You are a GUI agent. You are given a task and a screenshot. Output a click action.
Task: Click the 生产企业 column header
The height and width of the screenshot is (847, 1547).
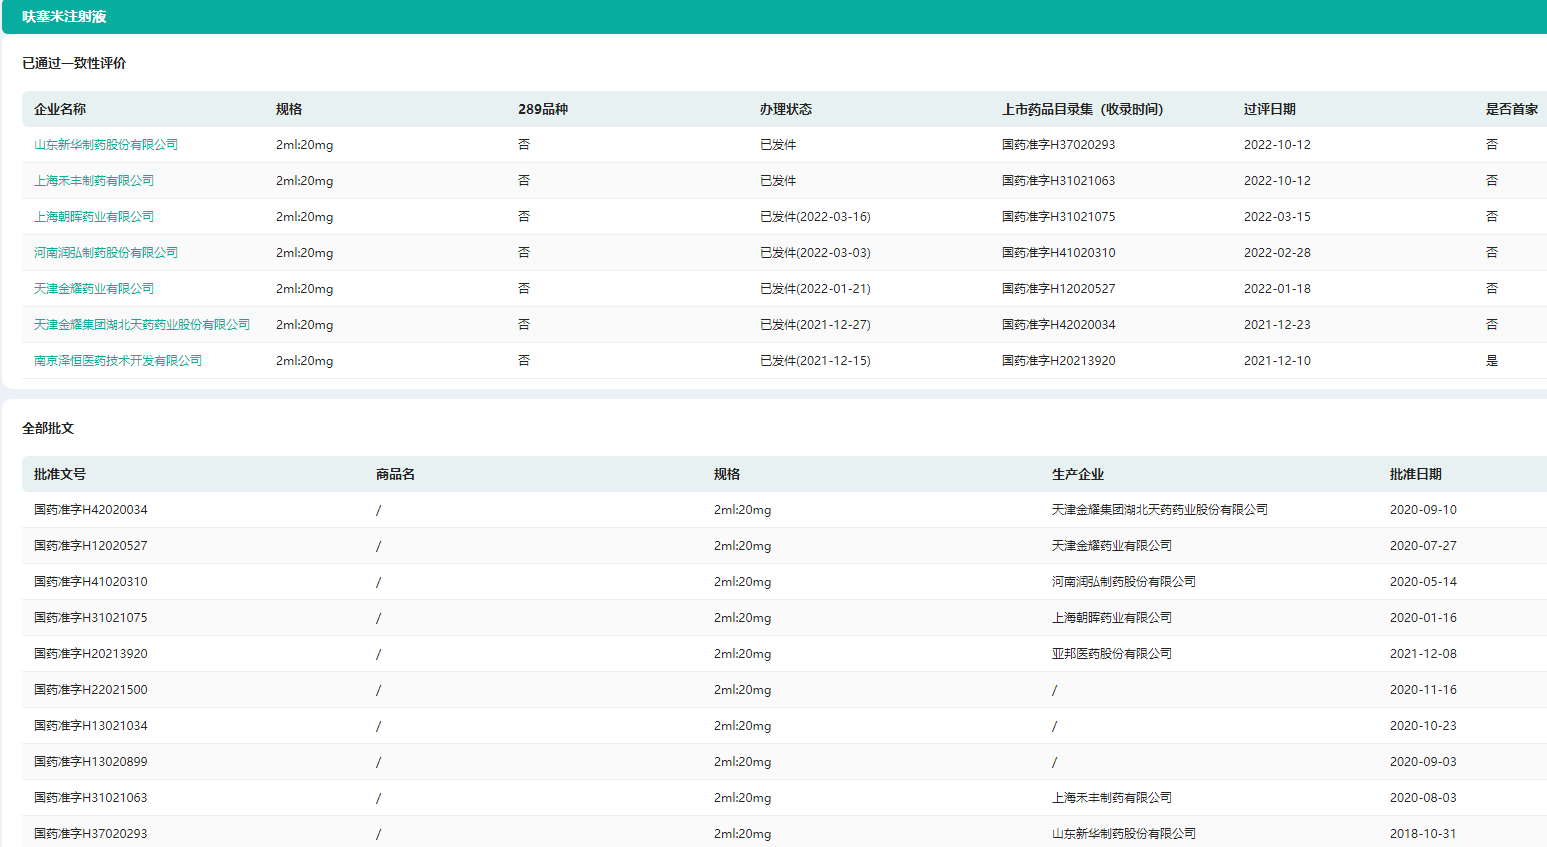[x=1078, y=474]
